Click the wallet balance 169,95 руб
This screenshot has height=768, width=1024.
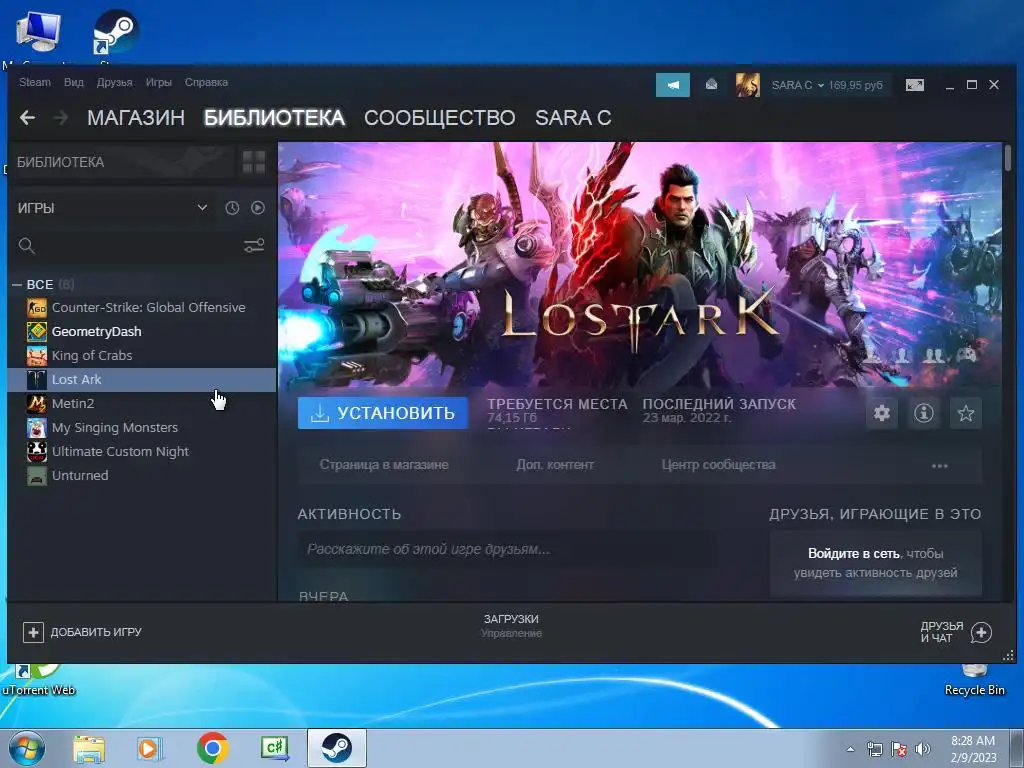pos(855,86)
